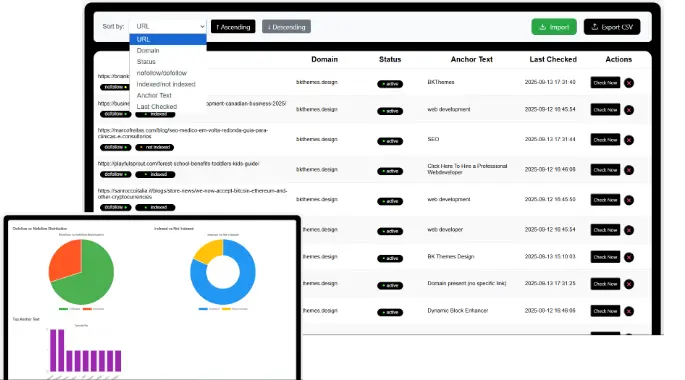Click active status in BKThemes row
The width and height of the screenshot is (685, 380).
390,84
